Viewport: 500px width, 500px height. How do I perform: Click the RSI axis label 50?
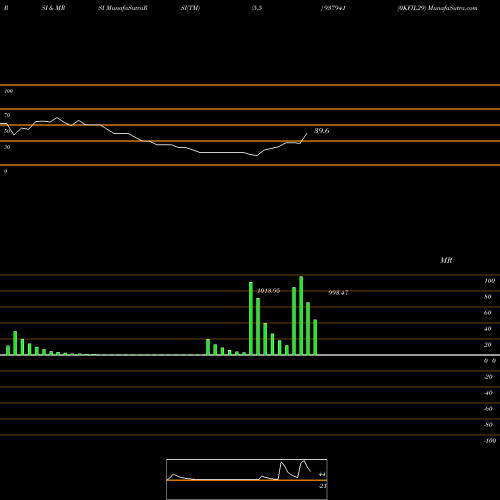point(7,131)
